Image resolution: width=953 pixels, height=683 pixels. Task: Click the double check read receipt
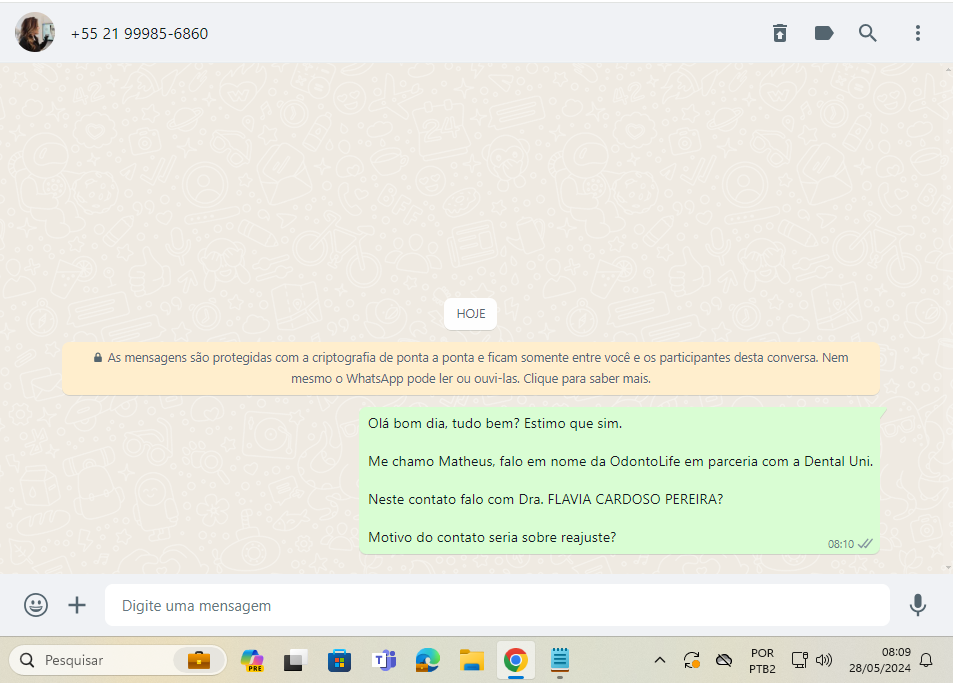pos(865,544)
